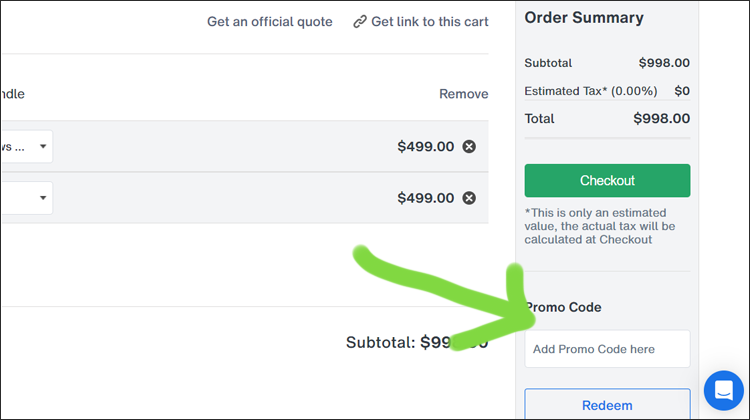This screenshot has height=420, width=750.
Task: Focus the 'Add Promo Code here' field
Action: click(x=607, y=349)
